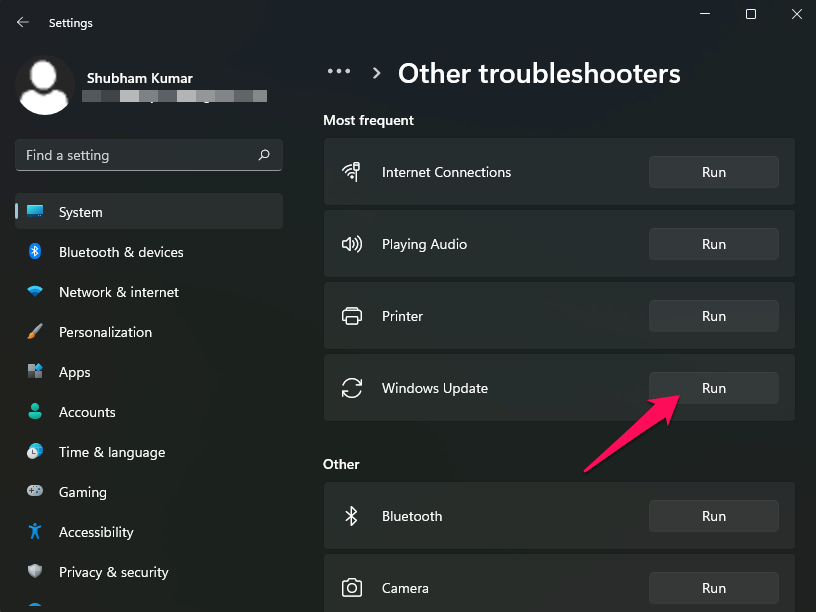Click the Accessibility figure icon
Image resolution: width=816 pixels, height=612 pixels.
coord(35,532)
